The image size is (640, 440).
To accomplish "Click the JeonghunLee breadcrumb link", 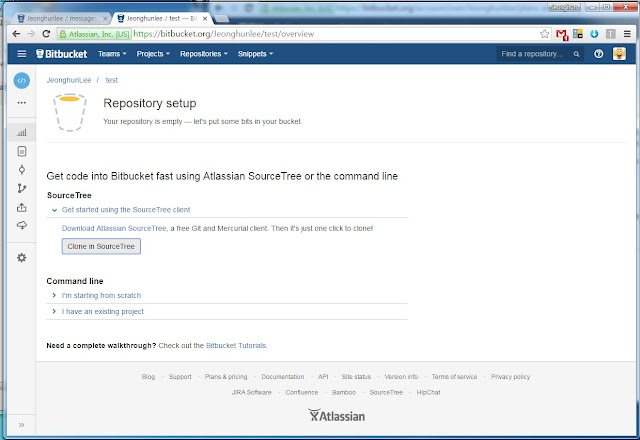I will [69, 80].
